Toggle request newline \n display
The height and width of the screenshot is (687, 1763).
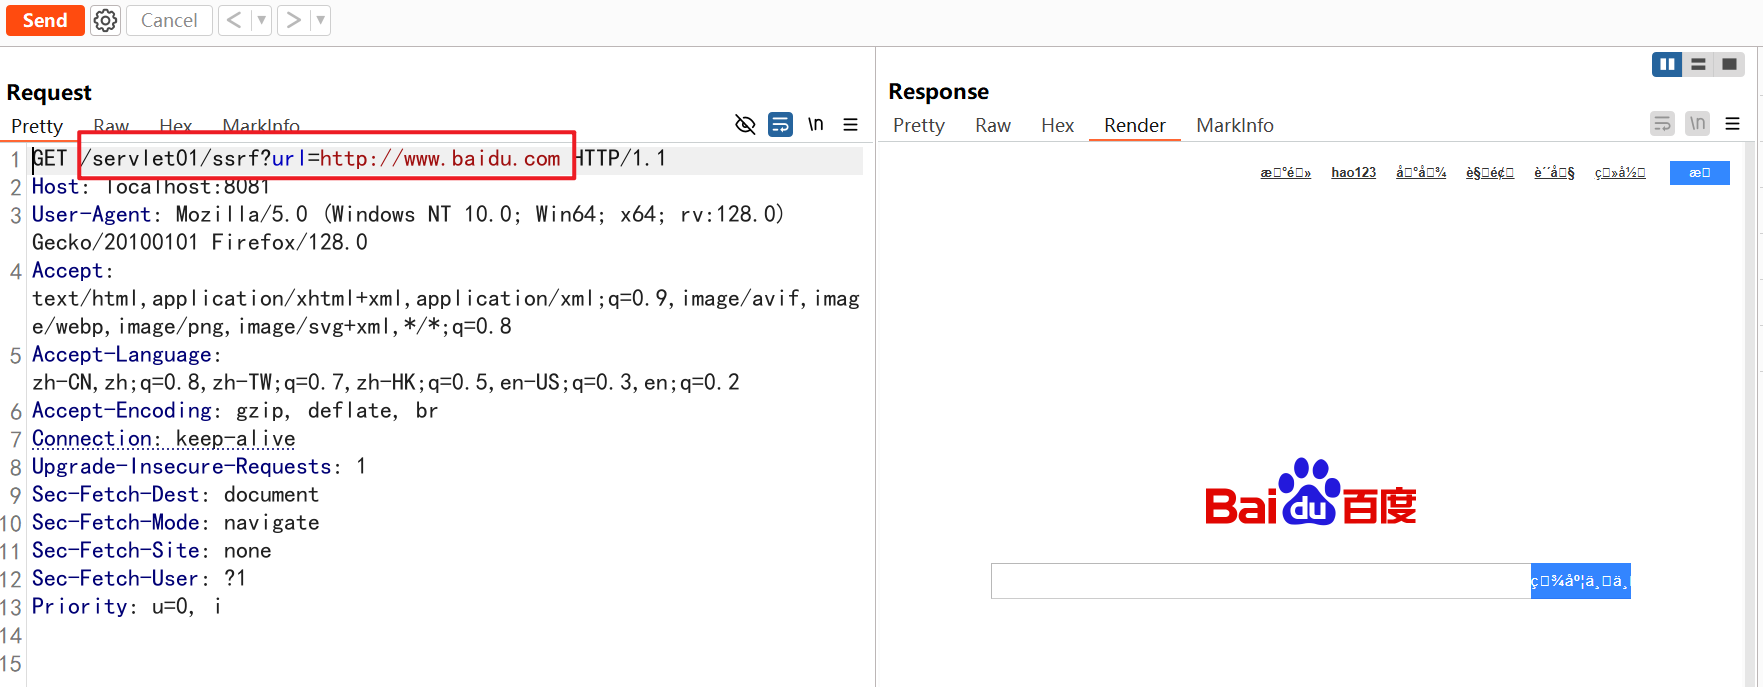pos(816,124)
